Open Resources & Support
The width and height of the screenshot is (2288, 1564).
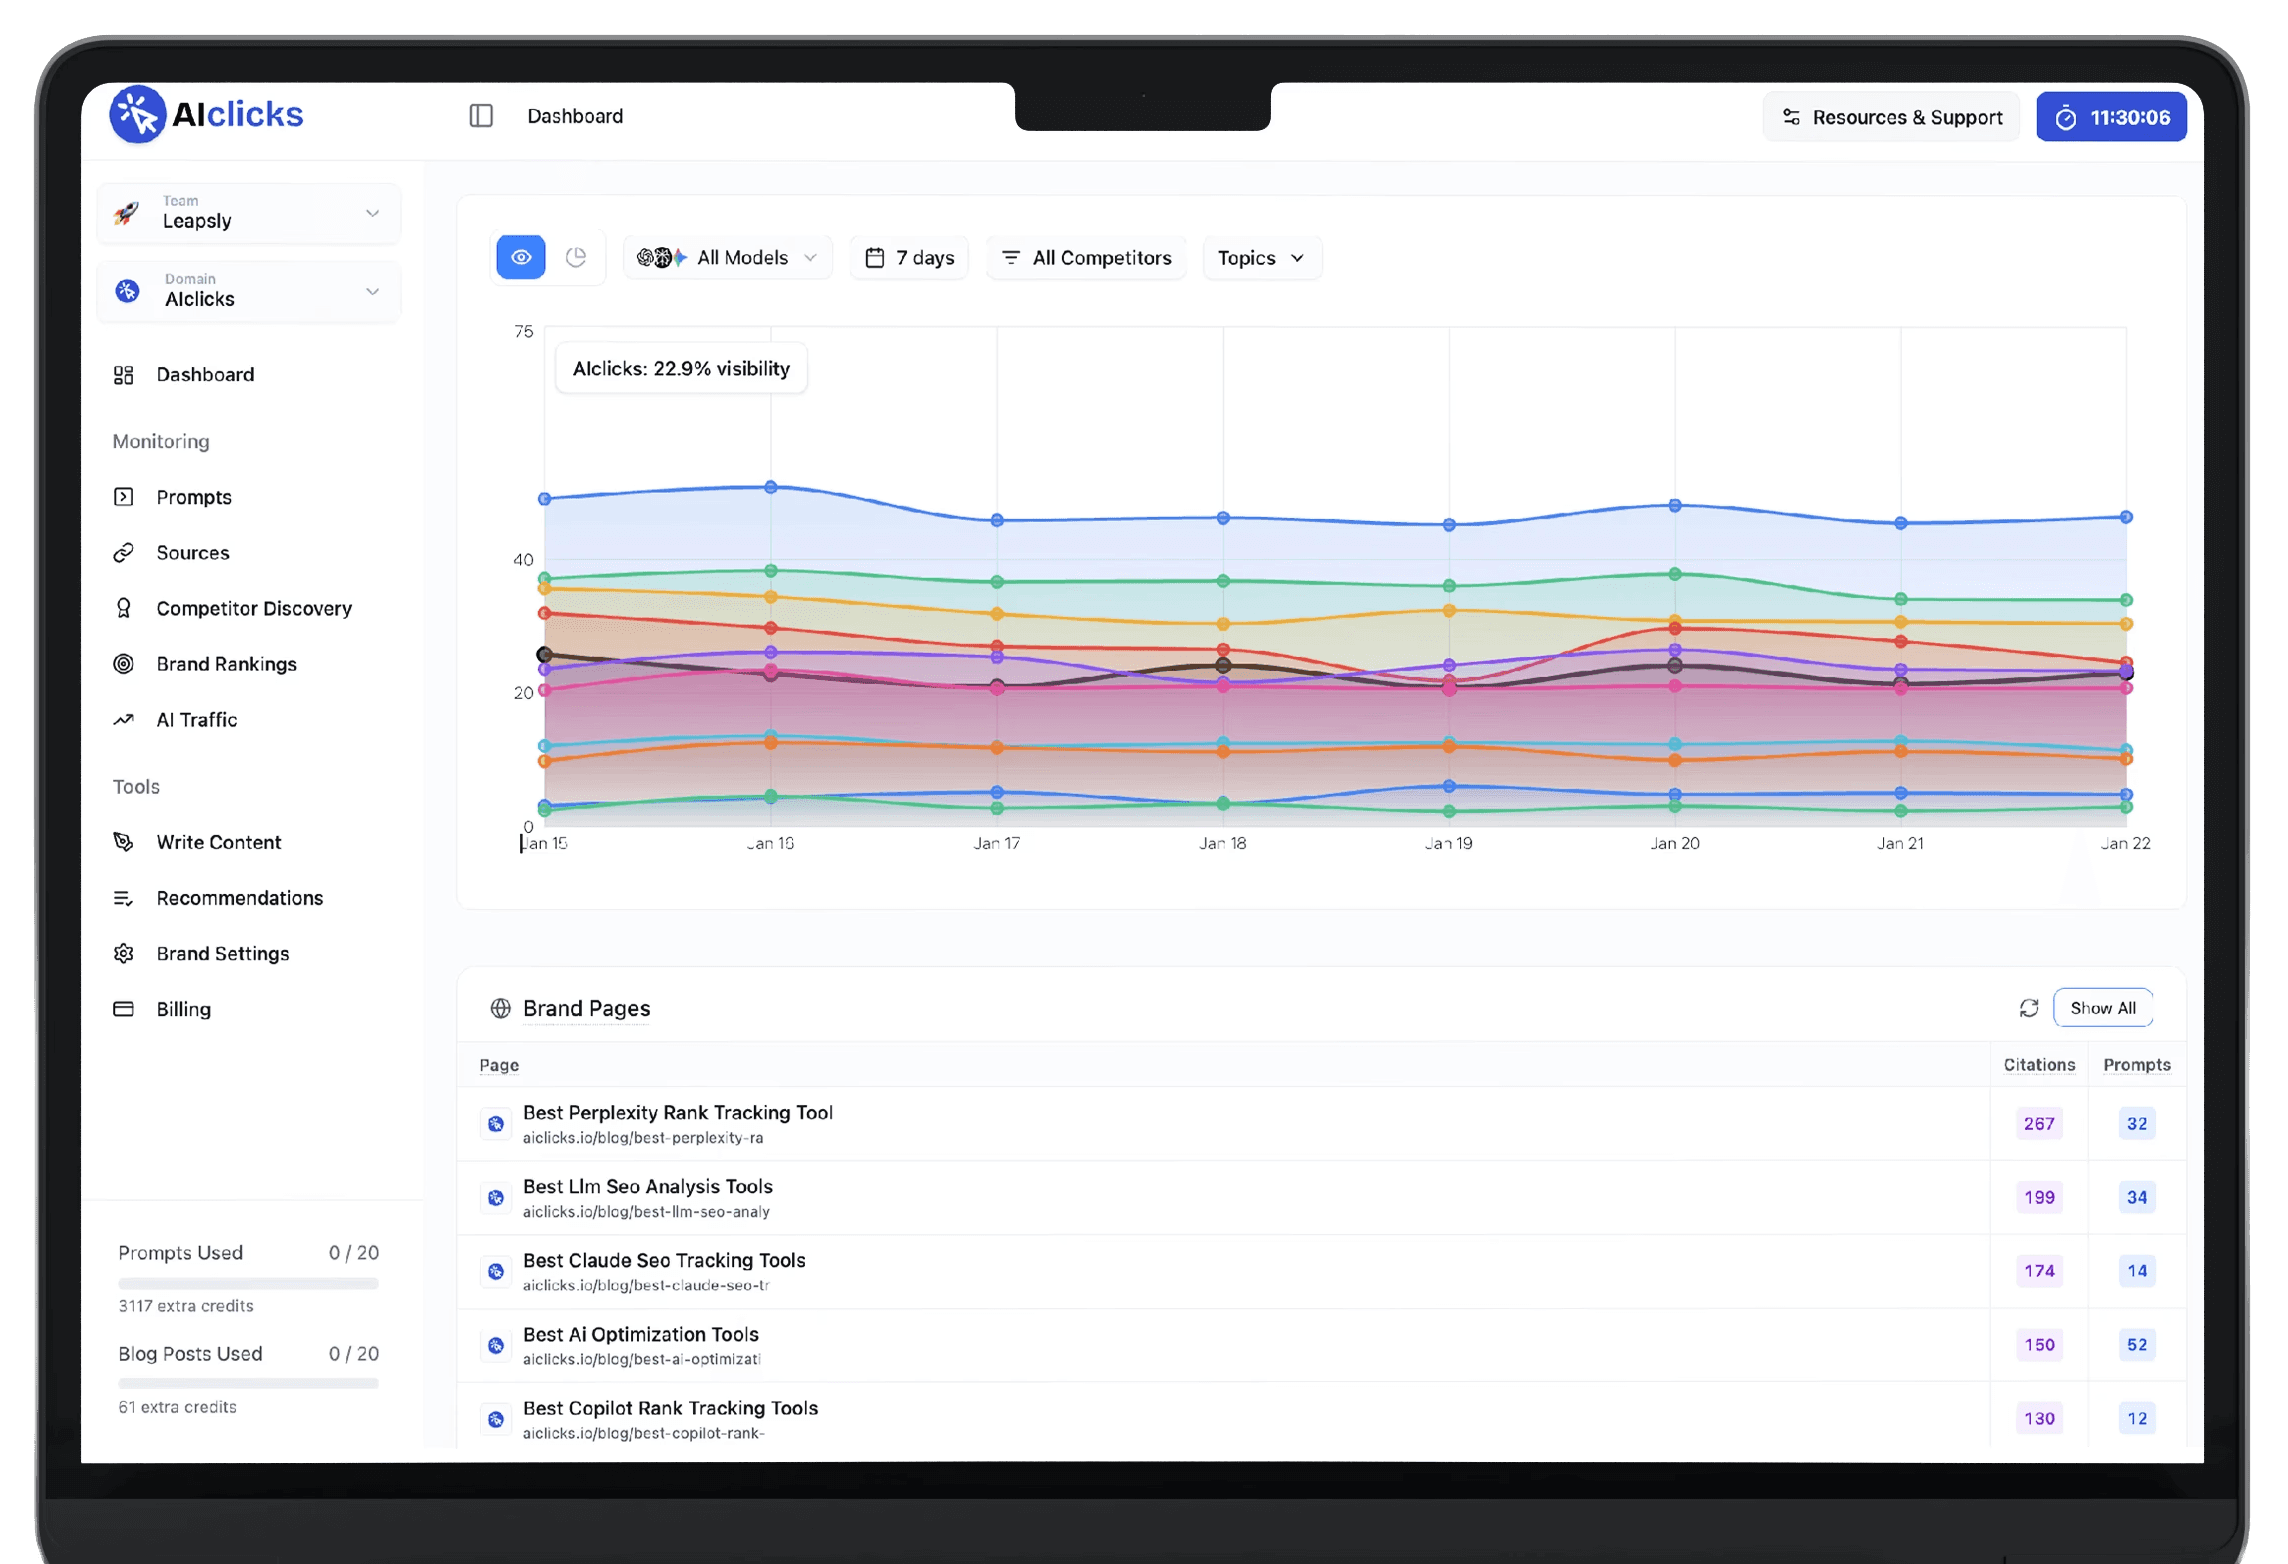[x=1891, y=117]
